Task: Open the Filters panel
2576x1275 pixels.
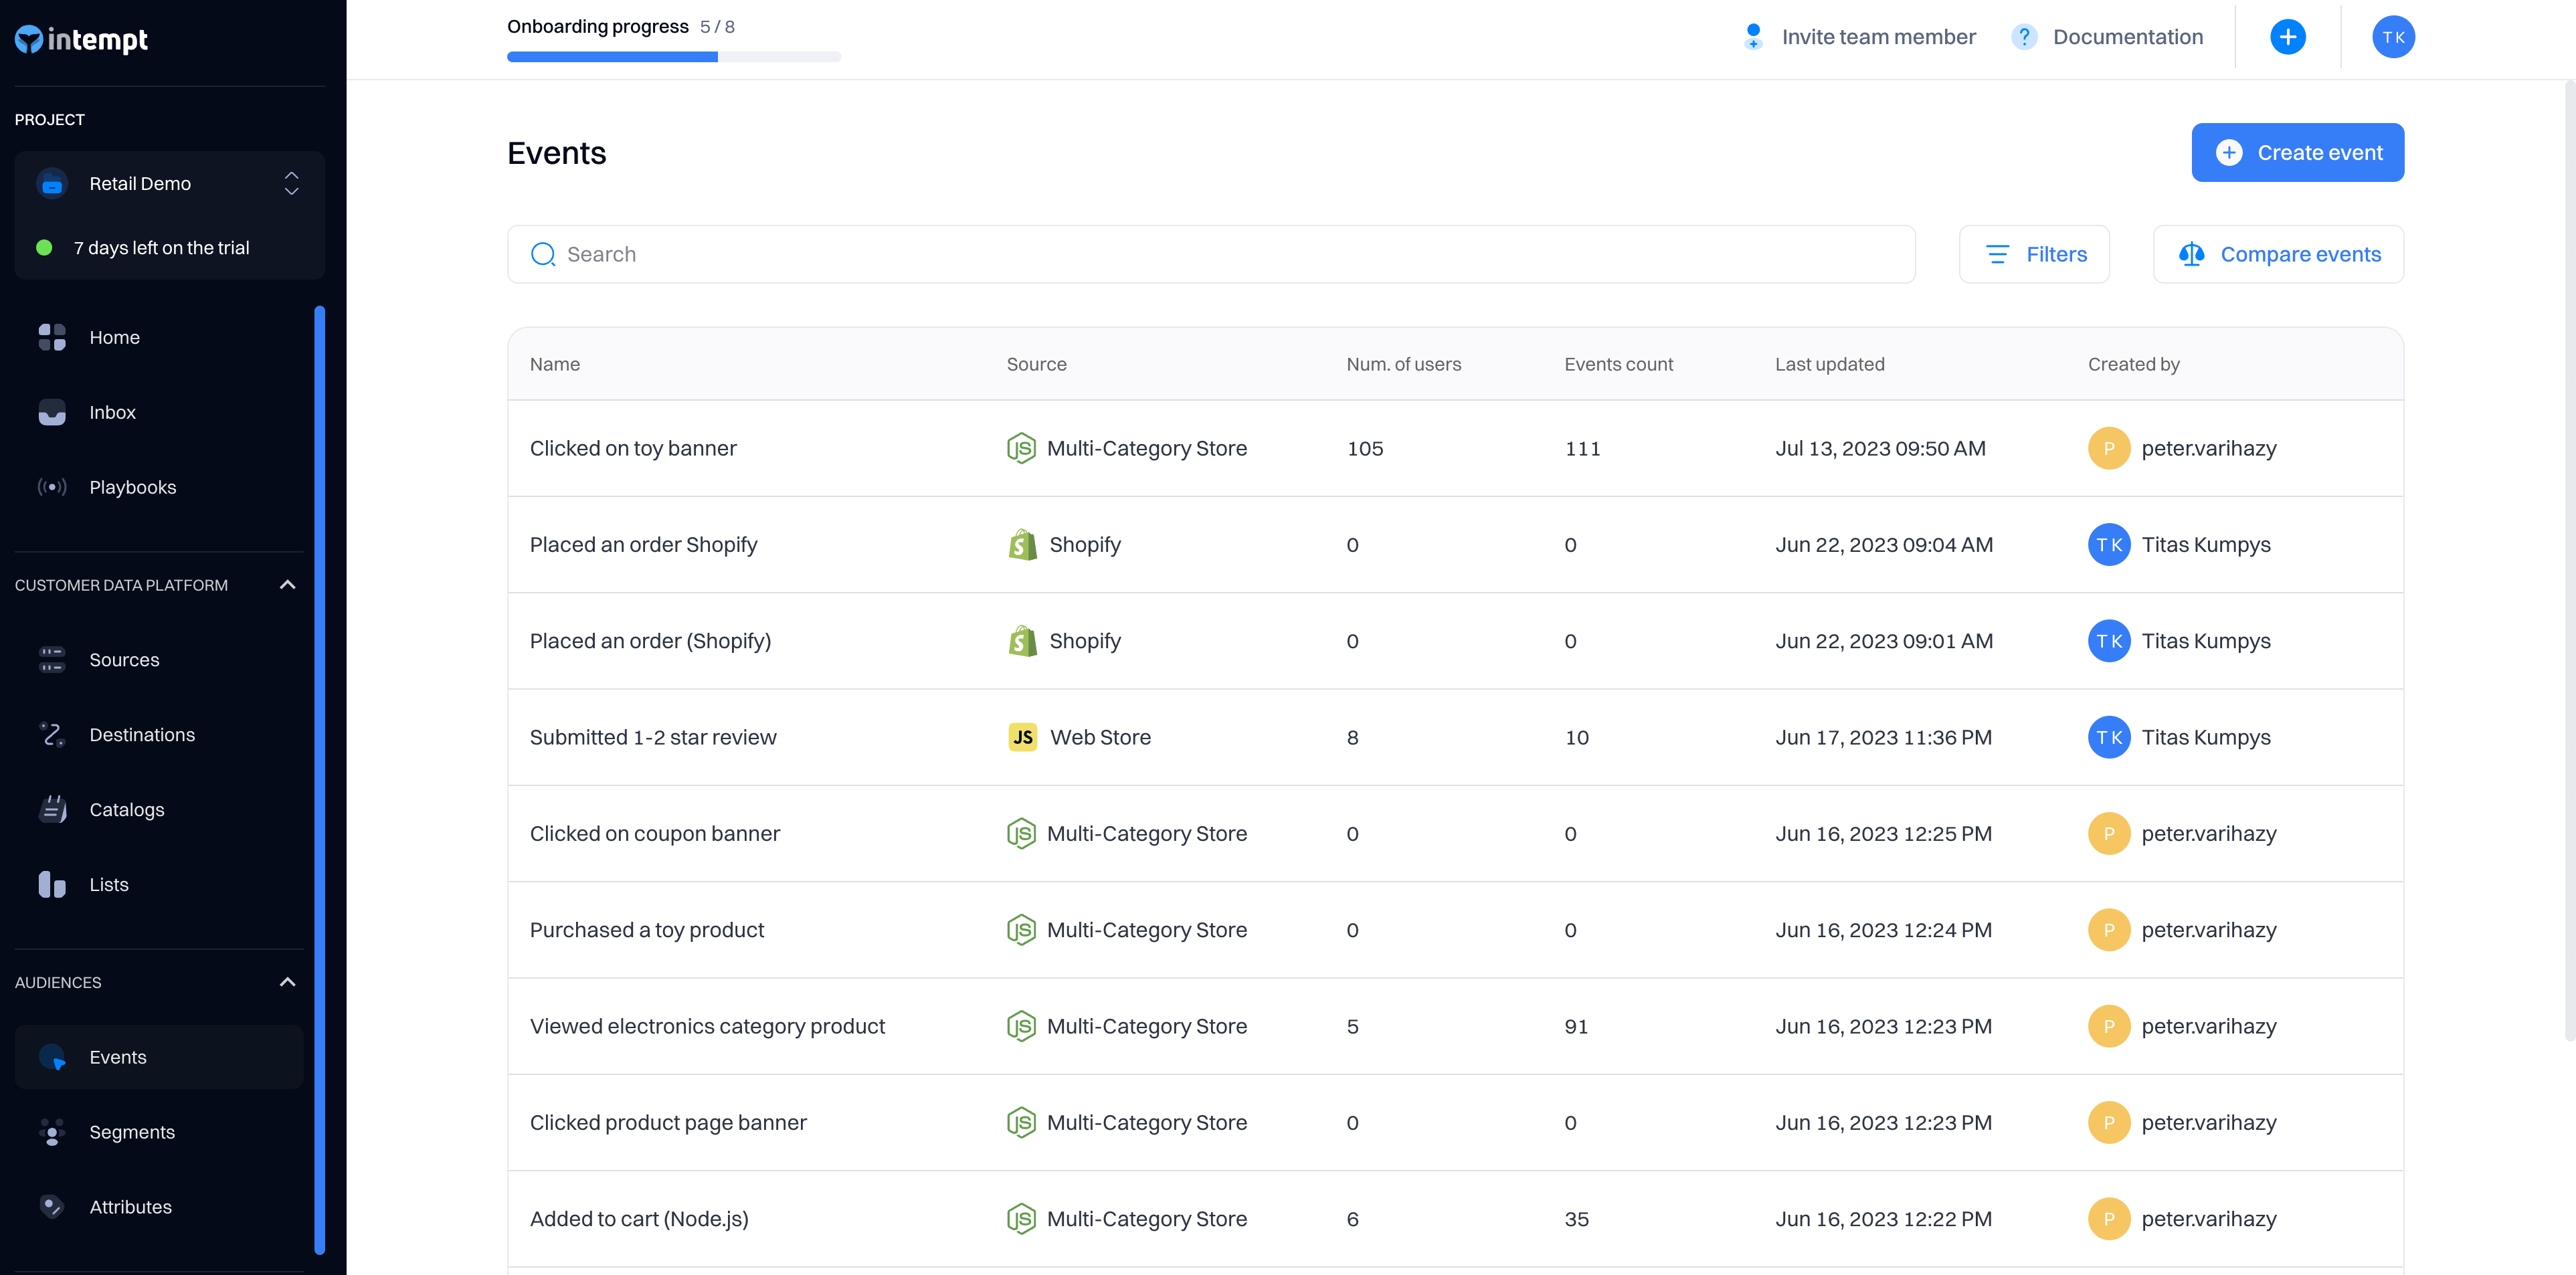Action: 2034,254
